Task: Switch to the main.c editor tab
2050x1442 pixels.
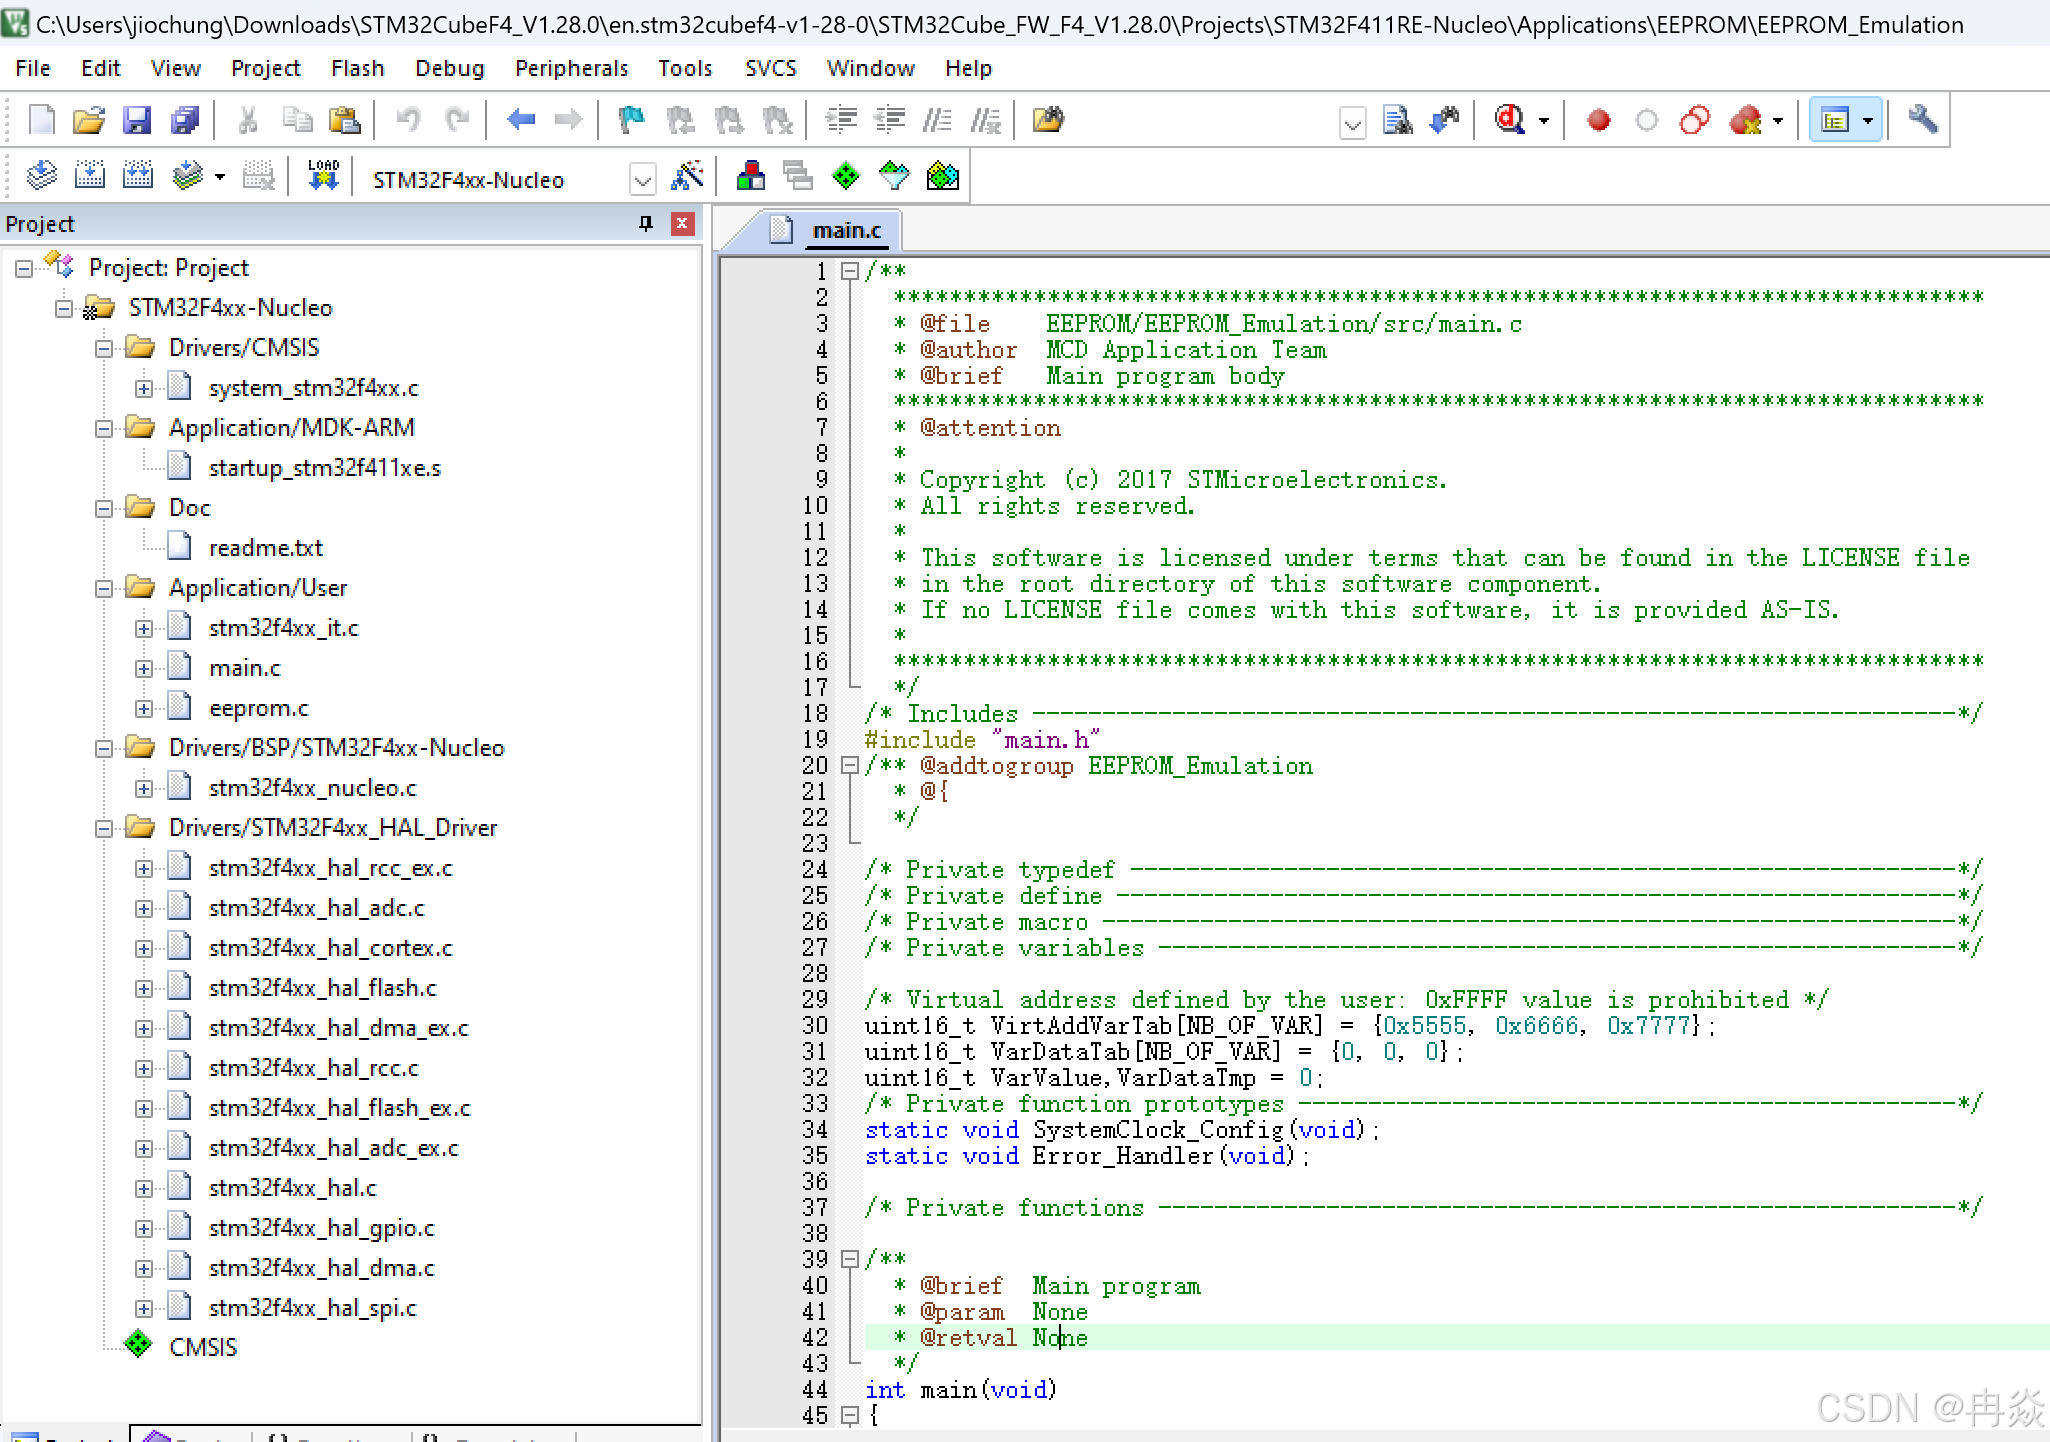Action: [x=846, y=231]
